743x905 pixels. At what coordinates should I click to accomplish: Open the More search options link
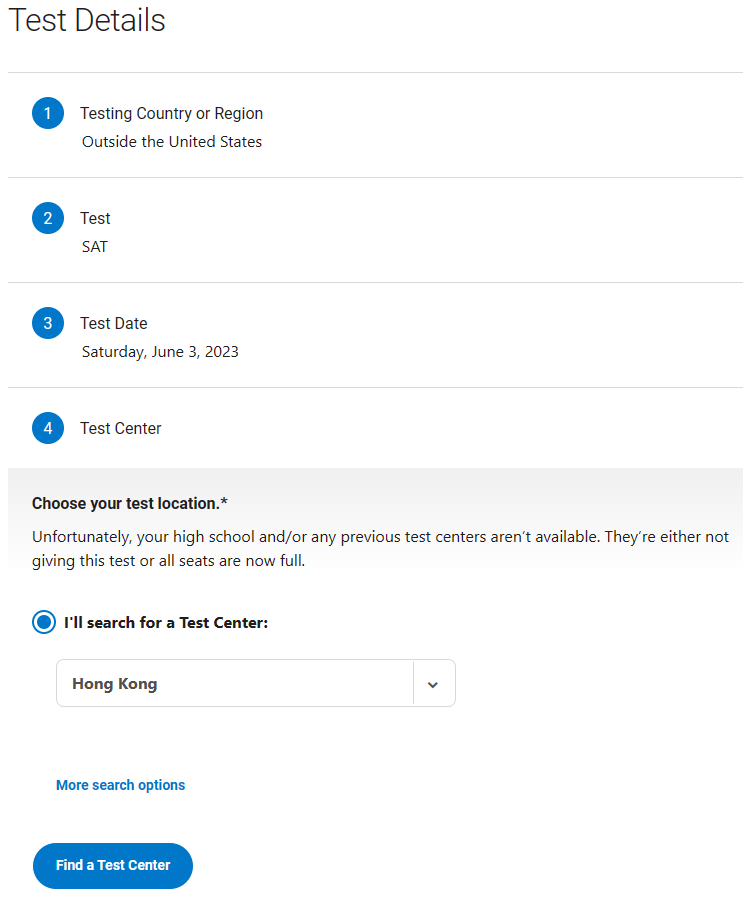click(x=121, y=785)
